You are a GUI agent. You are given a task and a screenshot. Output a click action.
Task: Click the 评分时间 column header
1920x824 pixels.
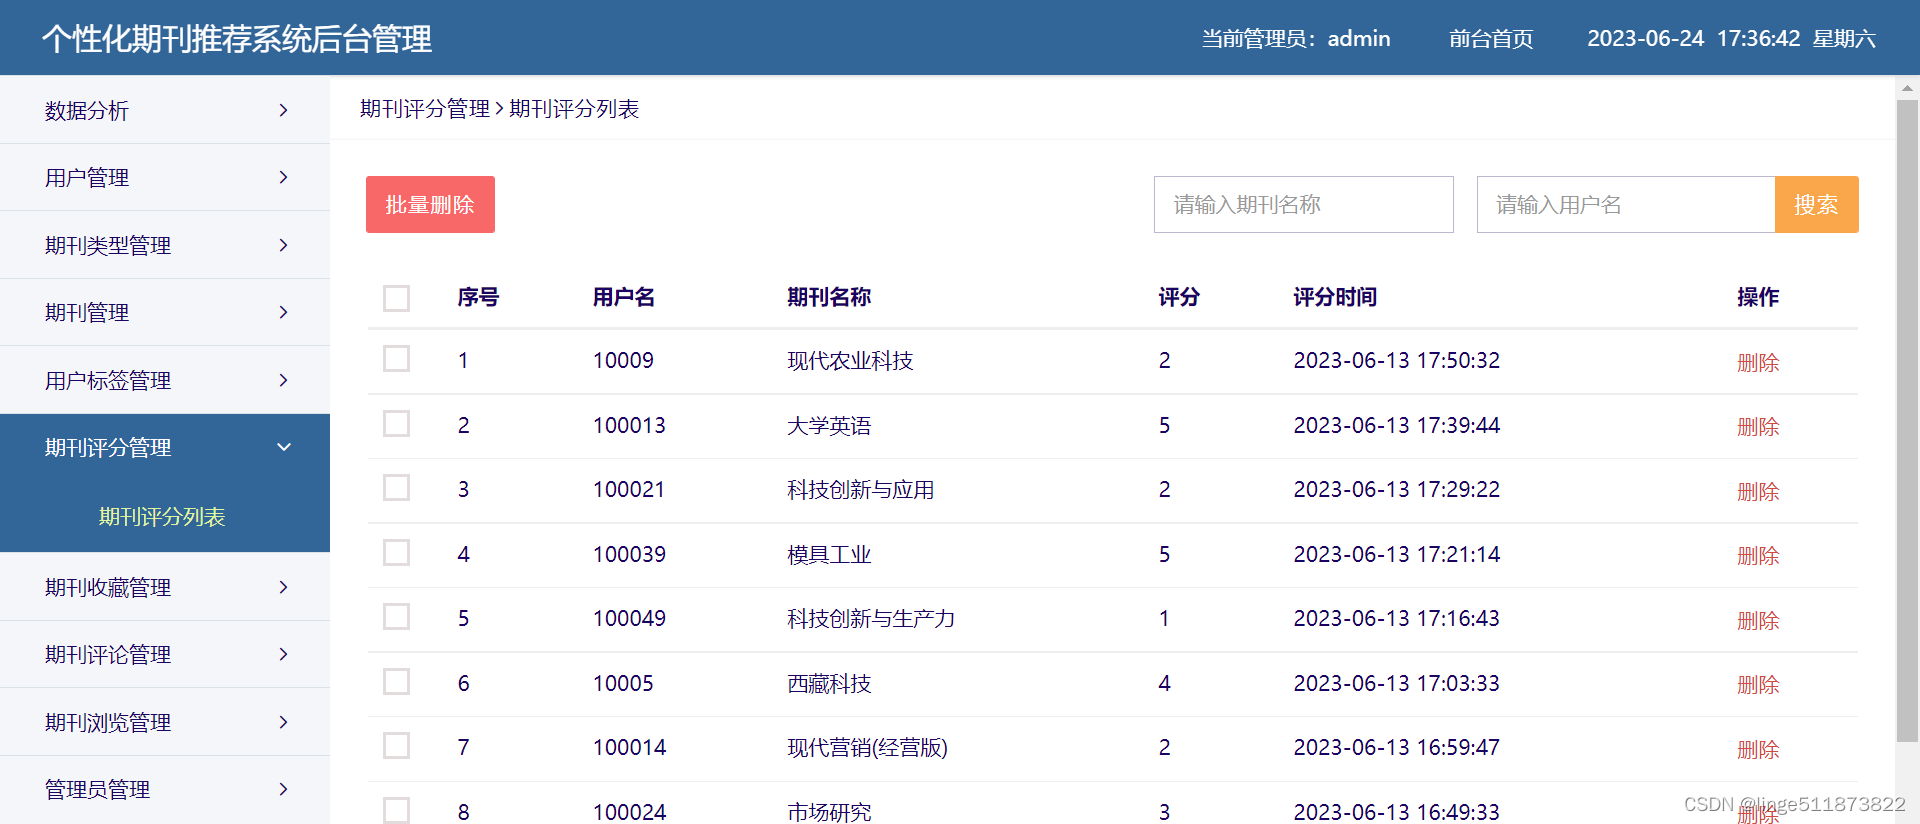point(1335,297)
